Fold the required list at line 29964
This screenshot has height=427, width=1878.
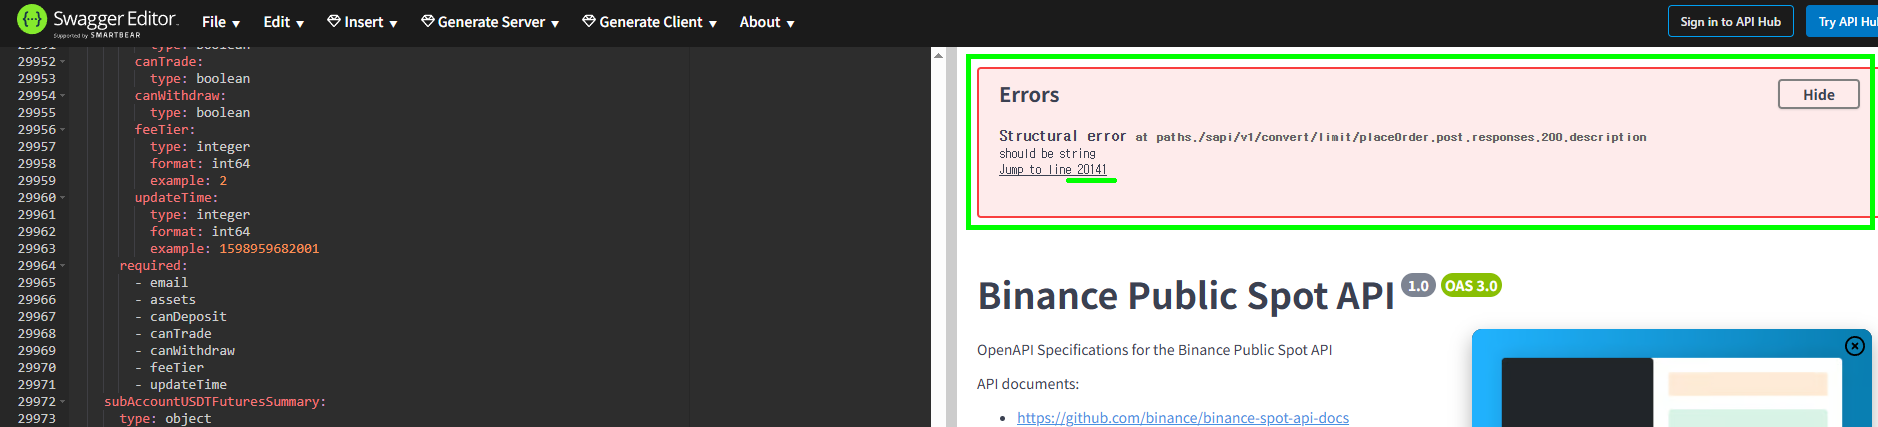[x=62, y=266]
